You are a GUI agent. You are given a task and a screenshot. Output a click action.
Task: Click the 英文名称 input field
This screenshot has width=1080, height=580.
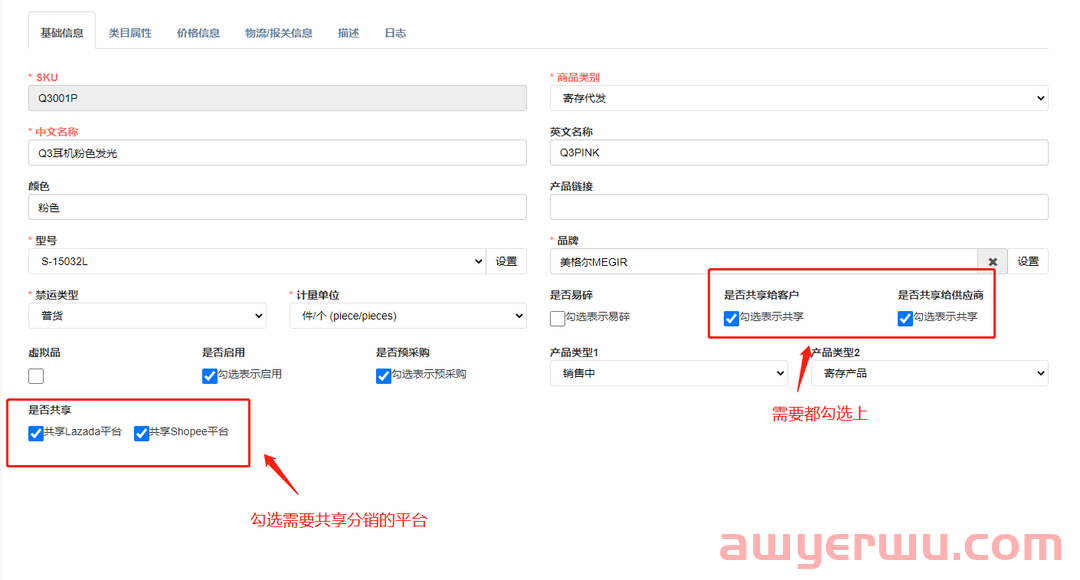point(798,153)
